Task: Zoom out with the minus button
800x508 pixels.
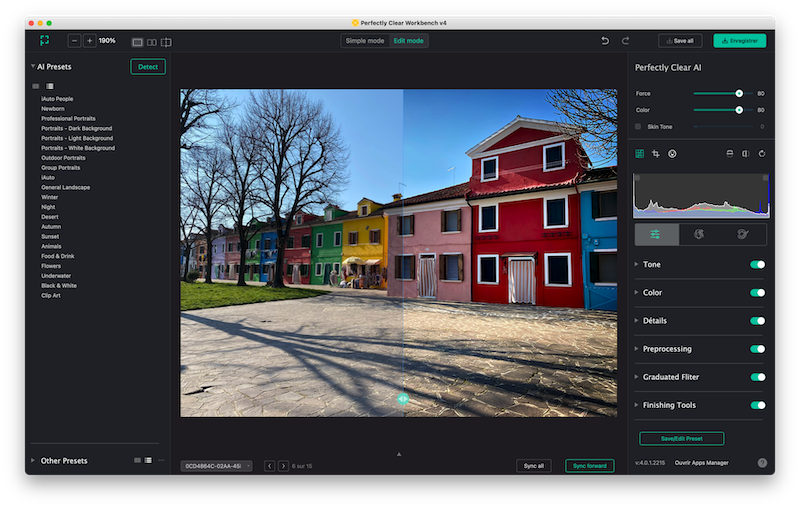Action: pos(74,41)
